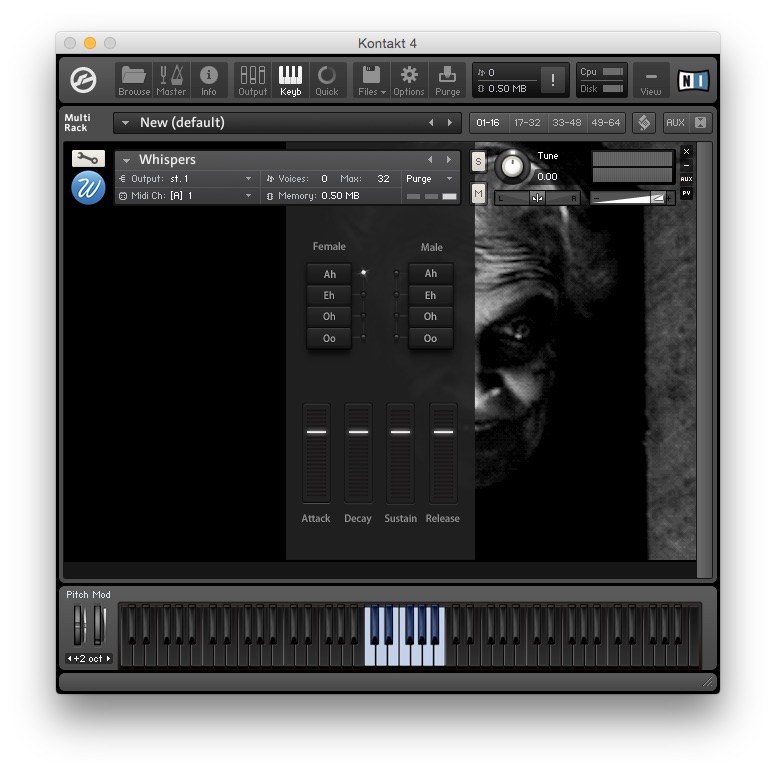Click the Kontakt logo icon

click(83, 80)
